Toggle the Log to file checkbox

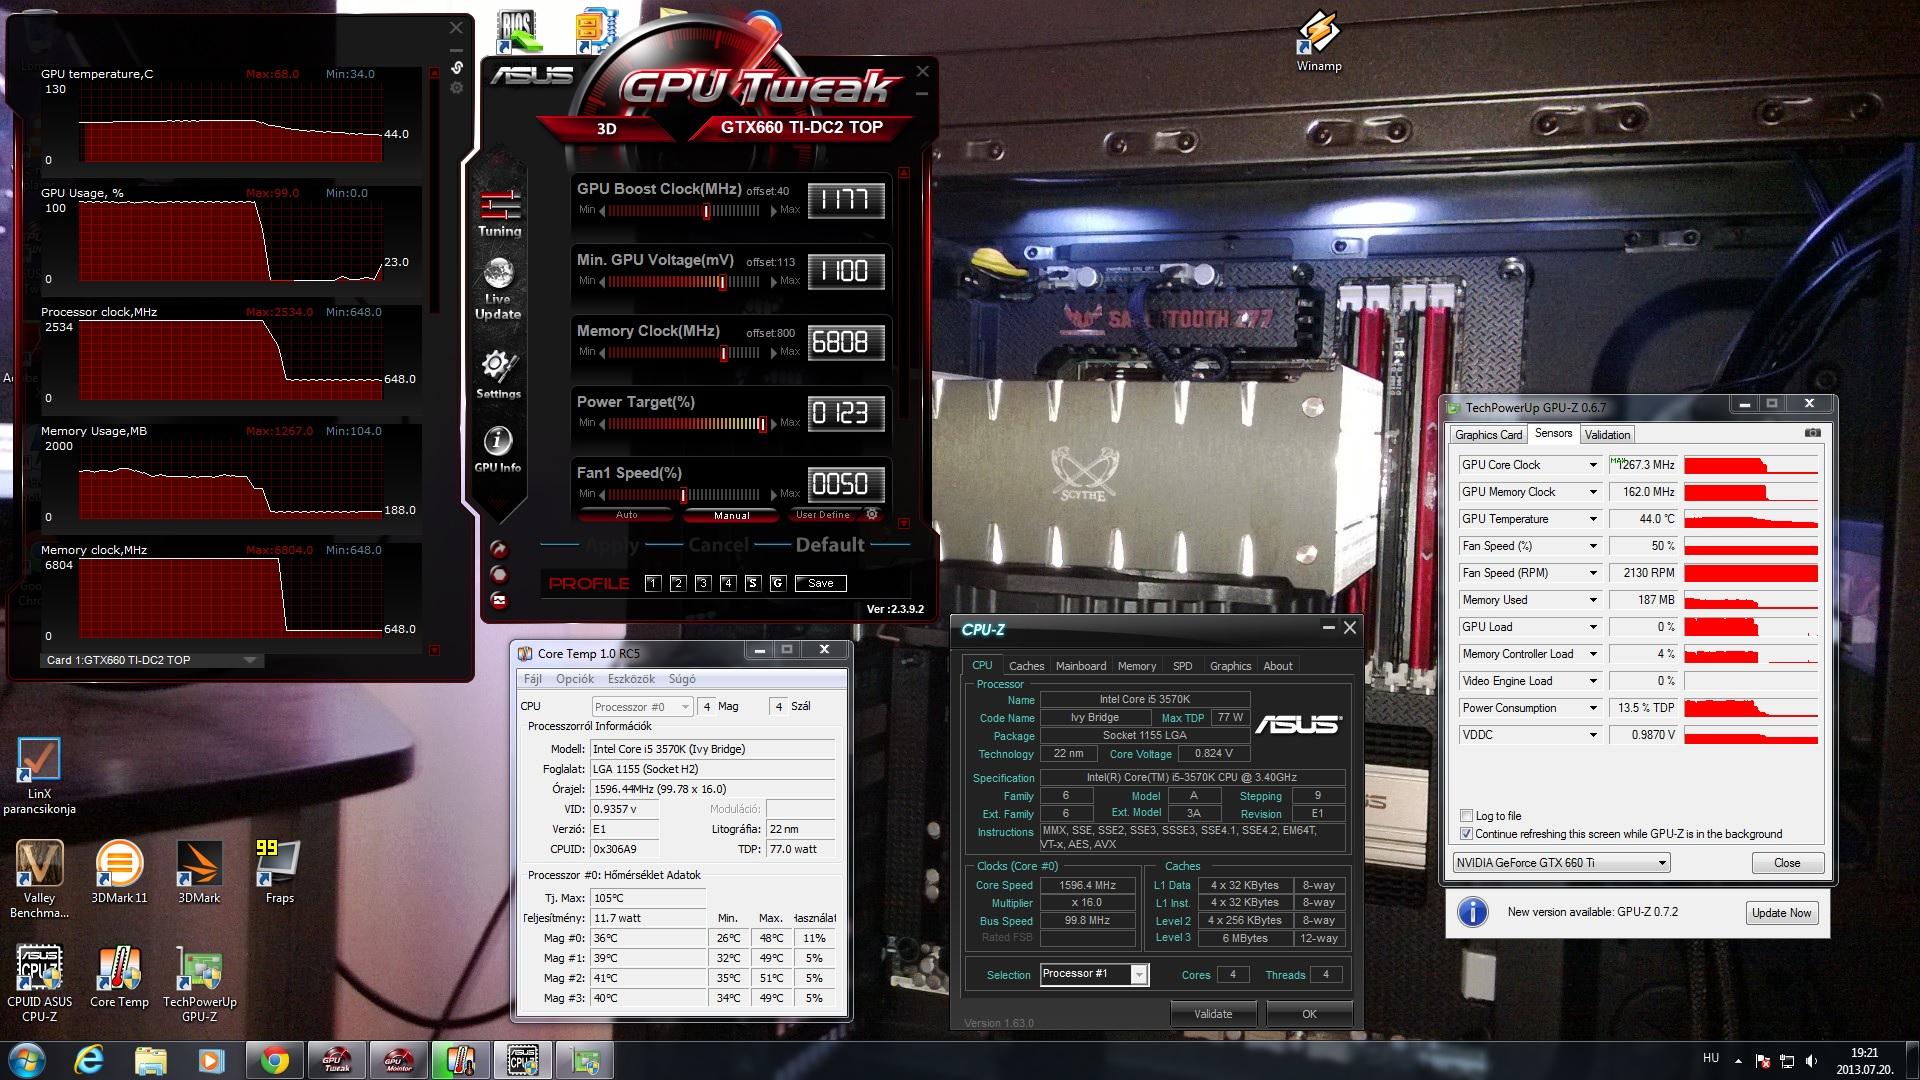(1466, 816)
